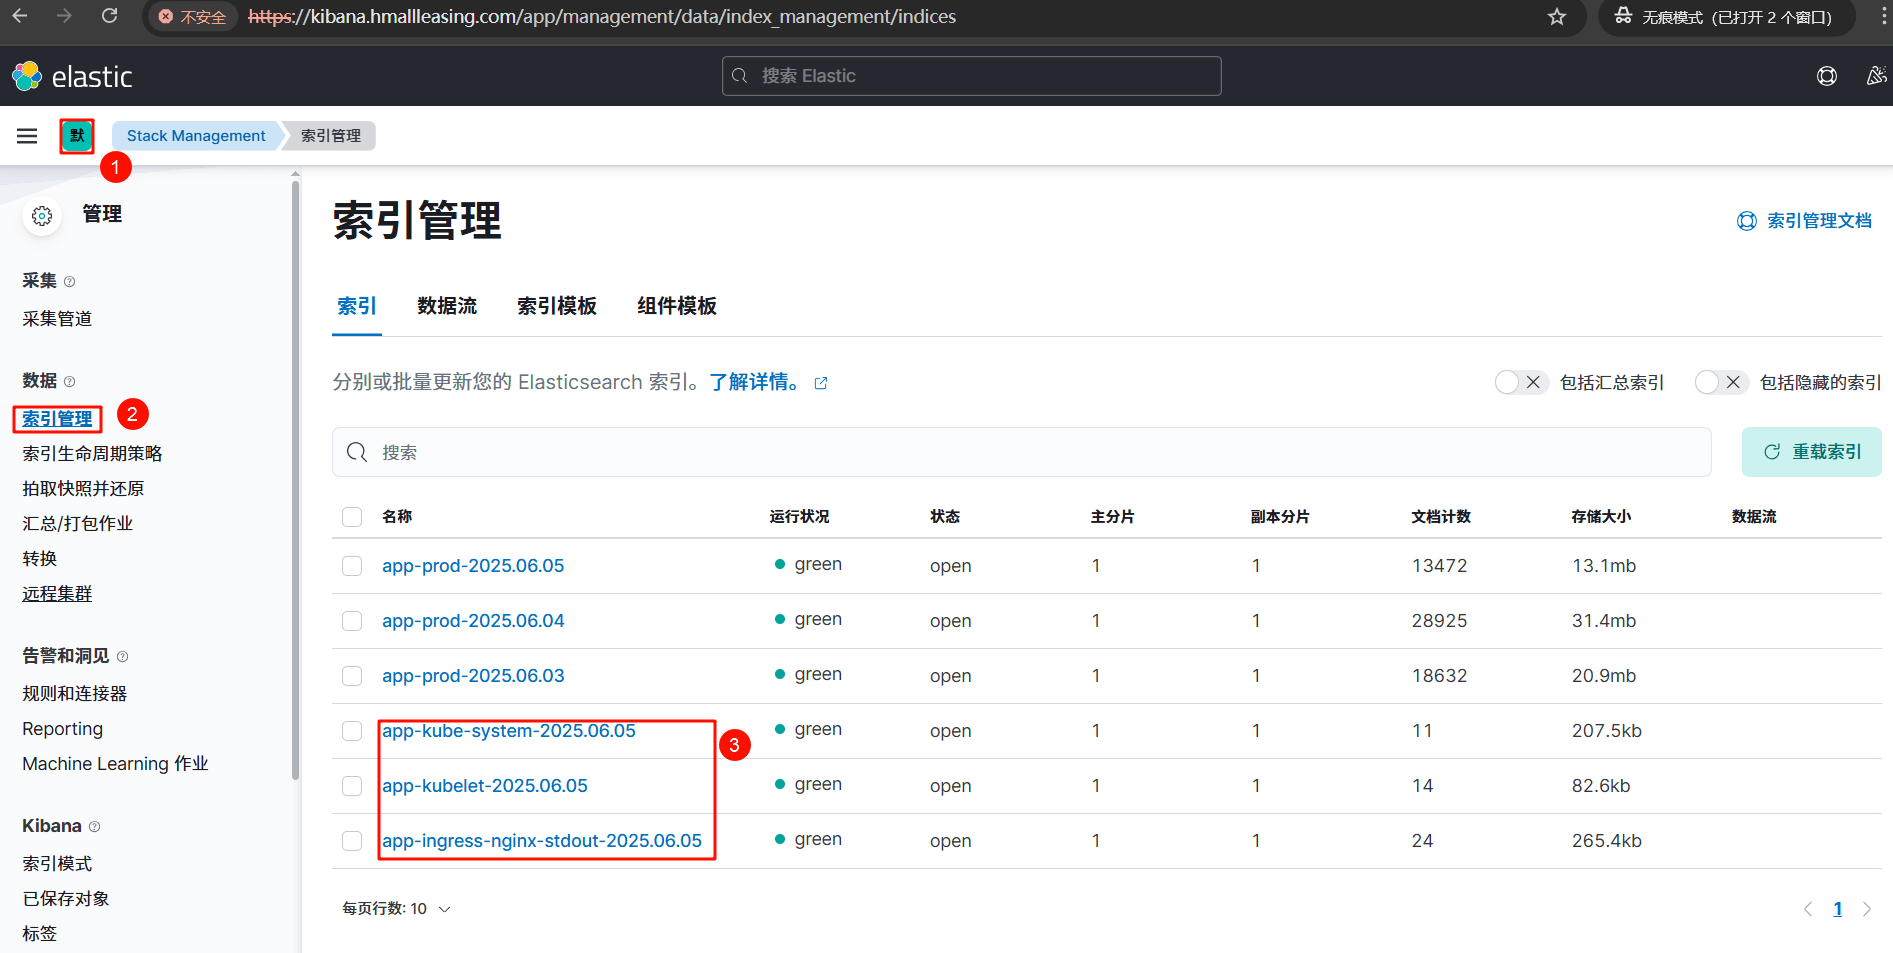Open the help menu icon in header
The width and height of the screenshot is (1893, 953).
[1826, 77]
